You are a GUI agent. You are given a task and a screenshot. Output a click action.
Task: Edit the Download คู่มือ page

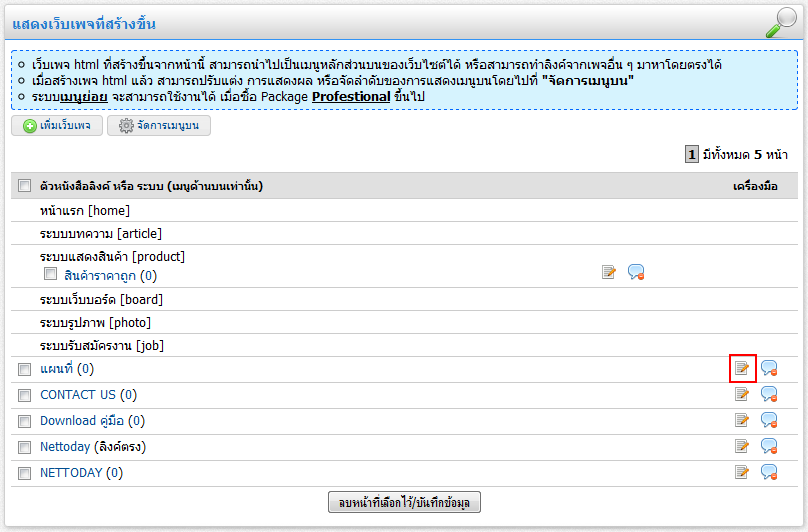742,420
